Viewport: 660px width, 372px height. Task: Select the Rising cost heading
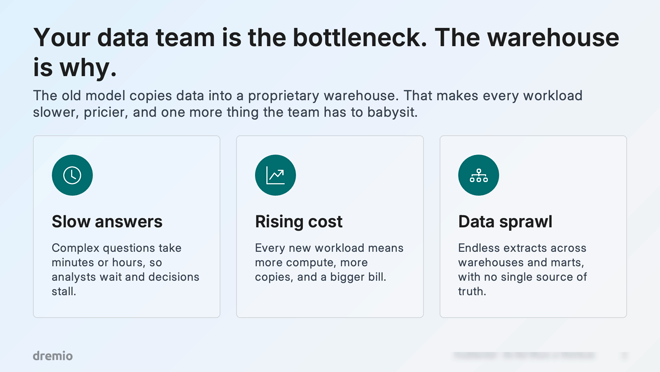(x=298, y=221)
